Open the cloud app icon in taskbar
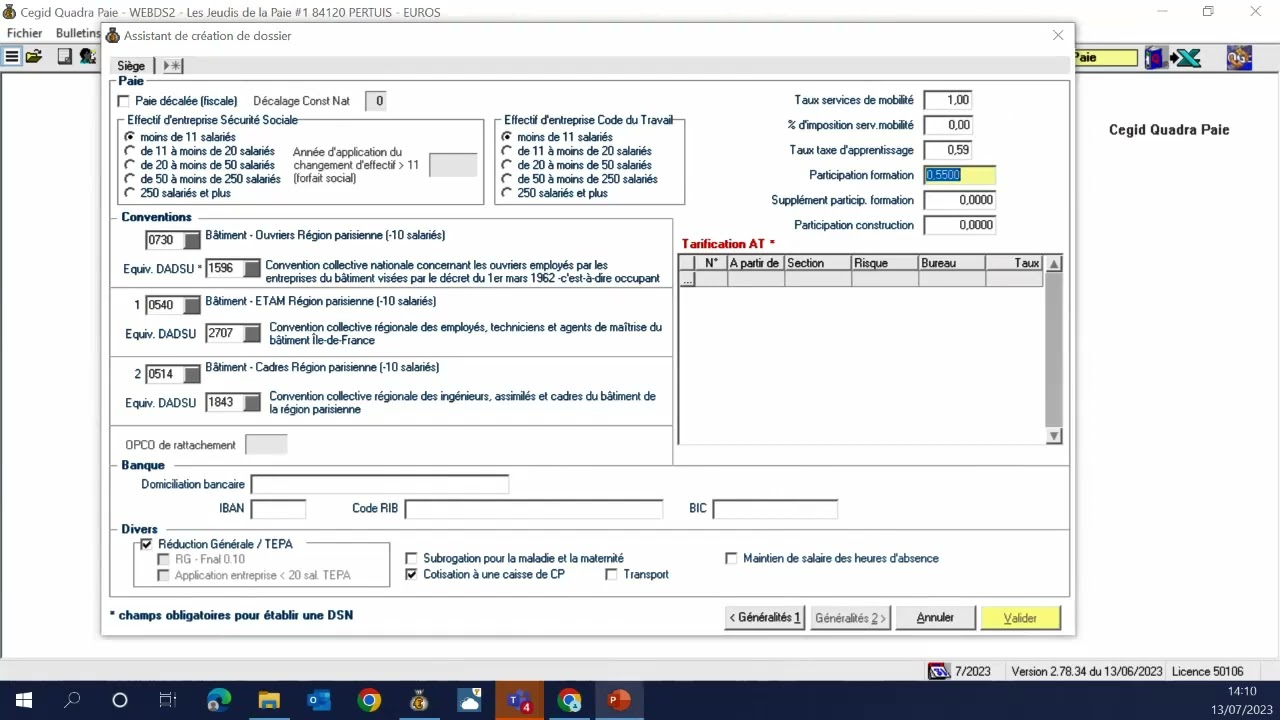The width and height of the screenshot is (1280, 720). point(469,700)
